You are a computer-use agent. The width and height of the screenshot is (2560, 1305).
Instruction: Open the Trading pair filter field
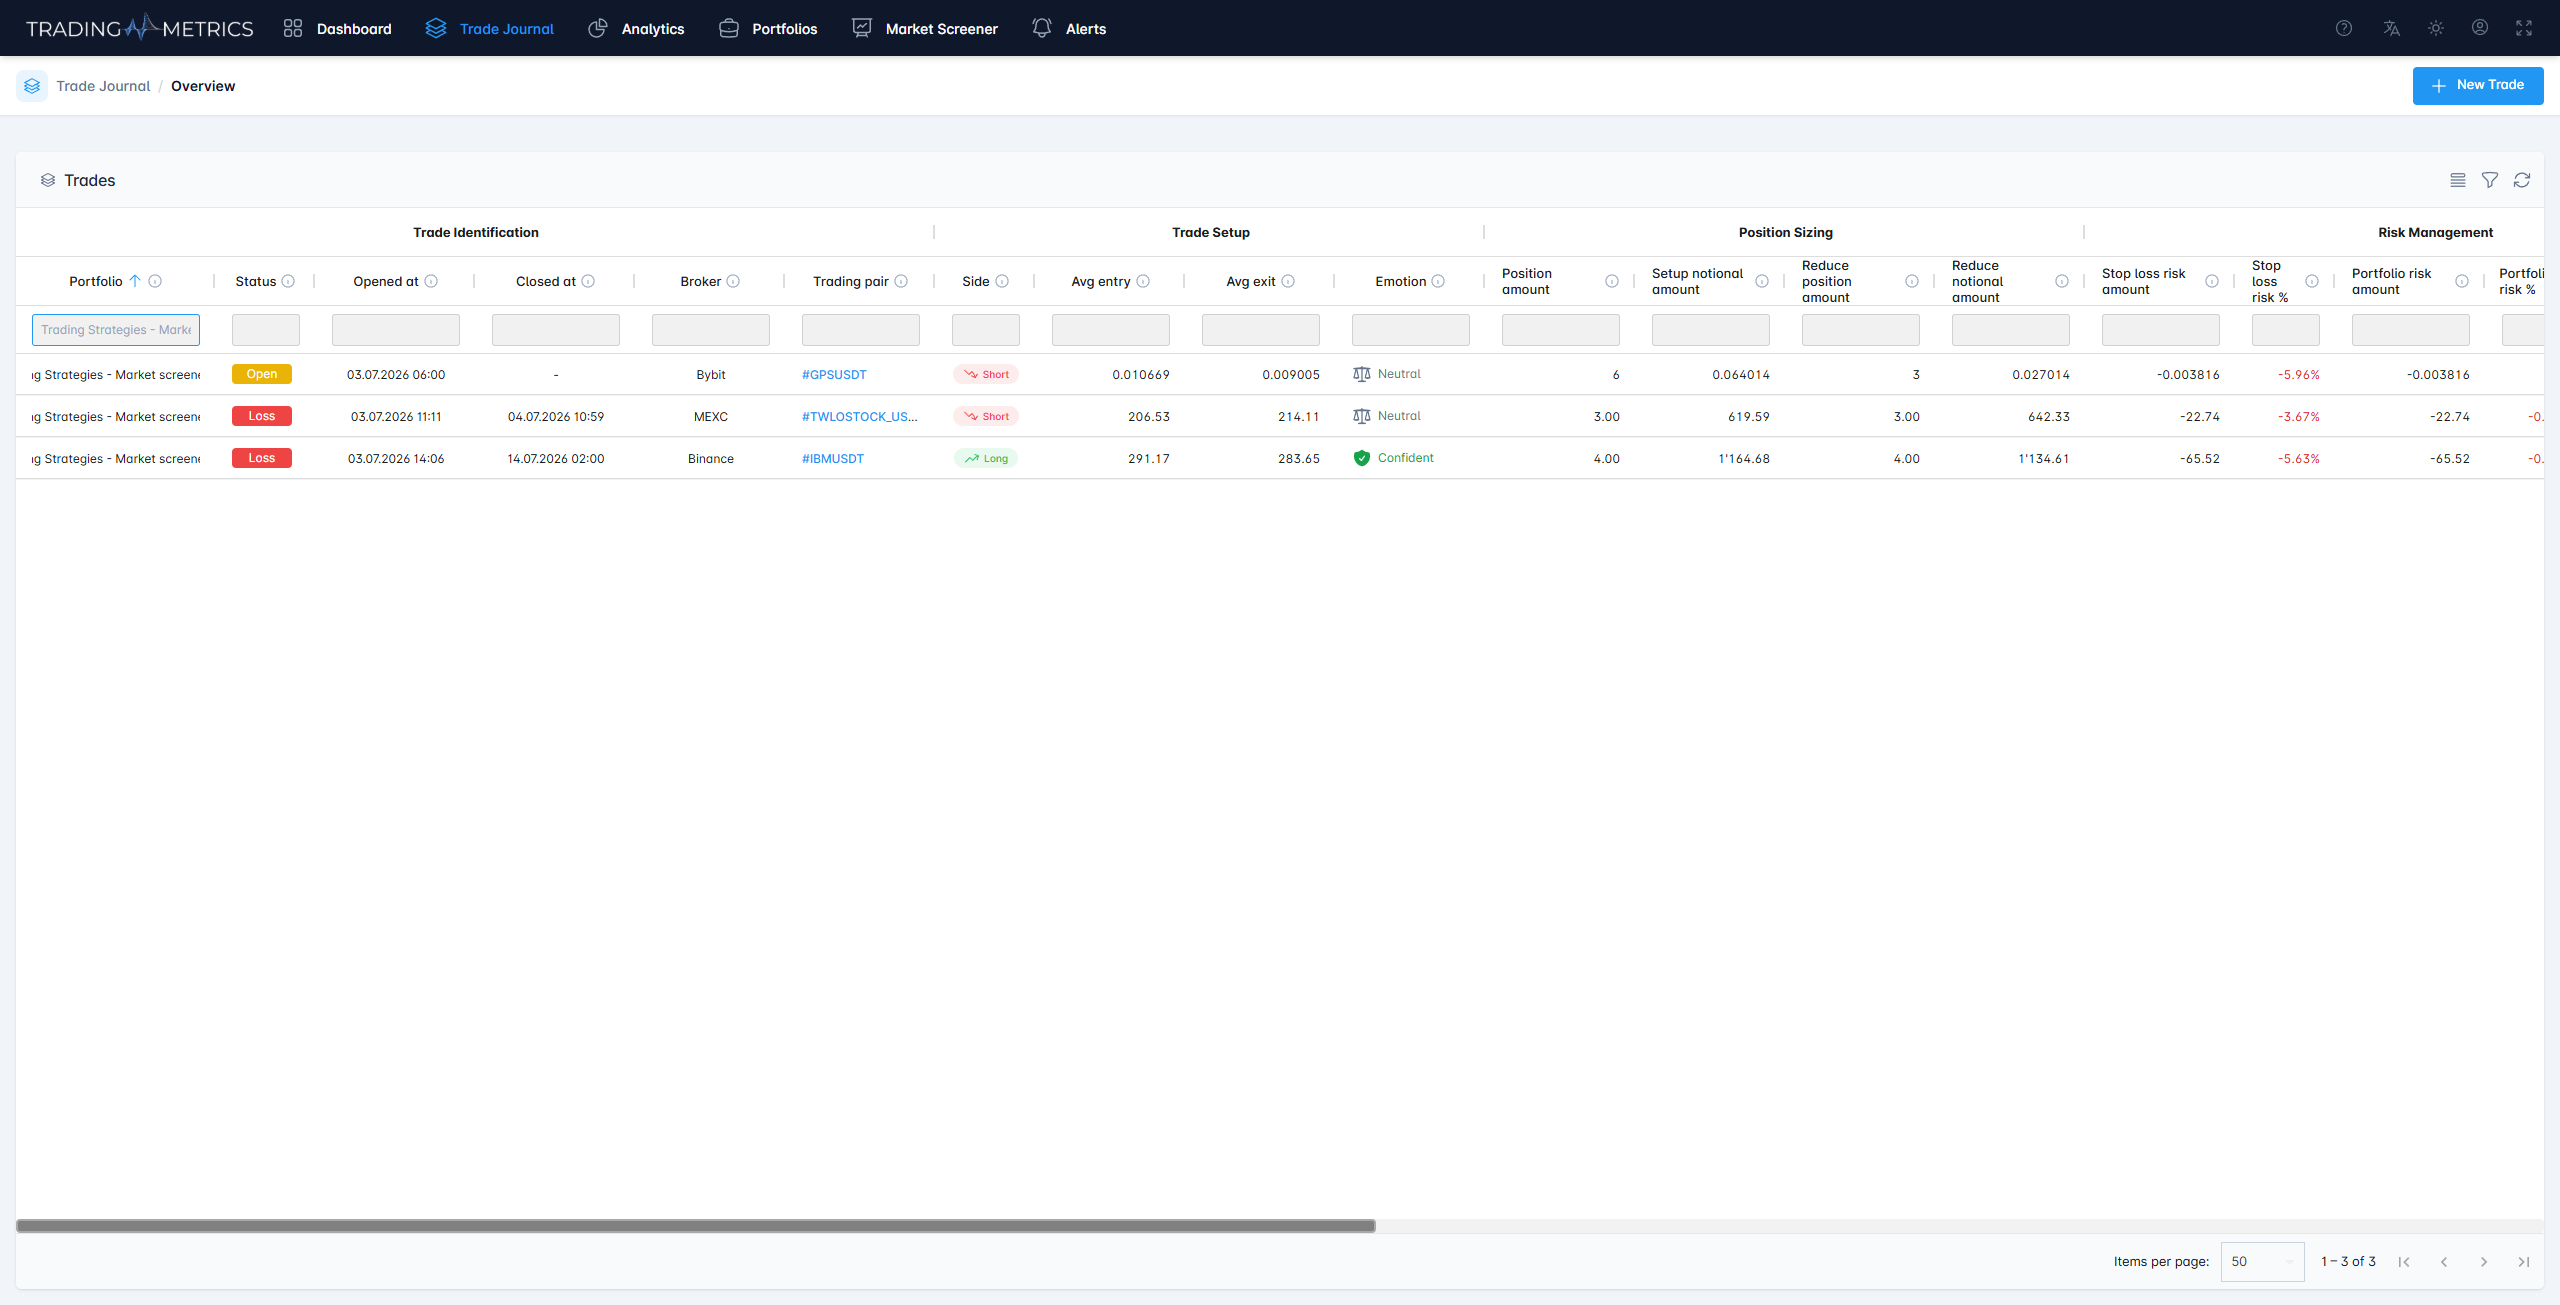pos(861,330)
